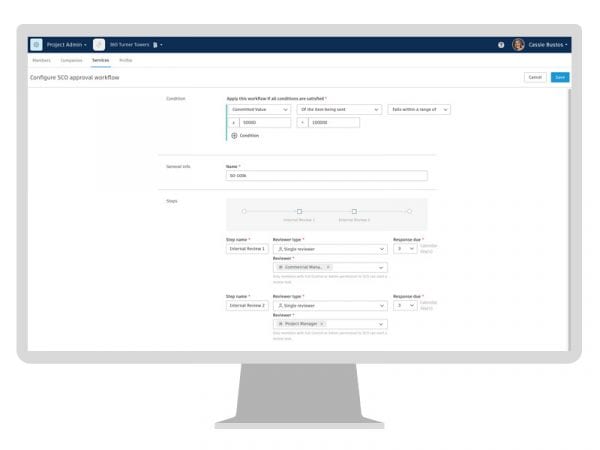Select the Services tab

[101, 60]
